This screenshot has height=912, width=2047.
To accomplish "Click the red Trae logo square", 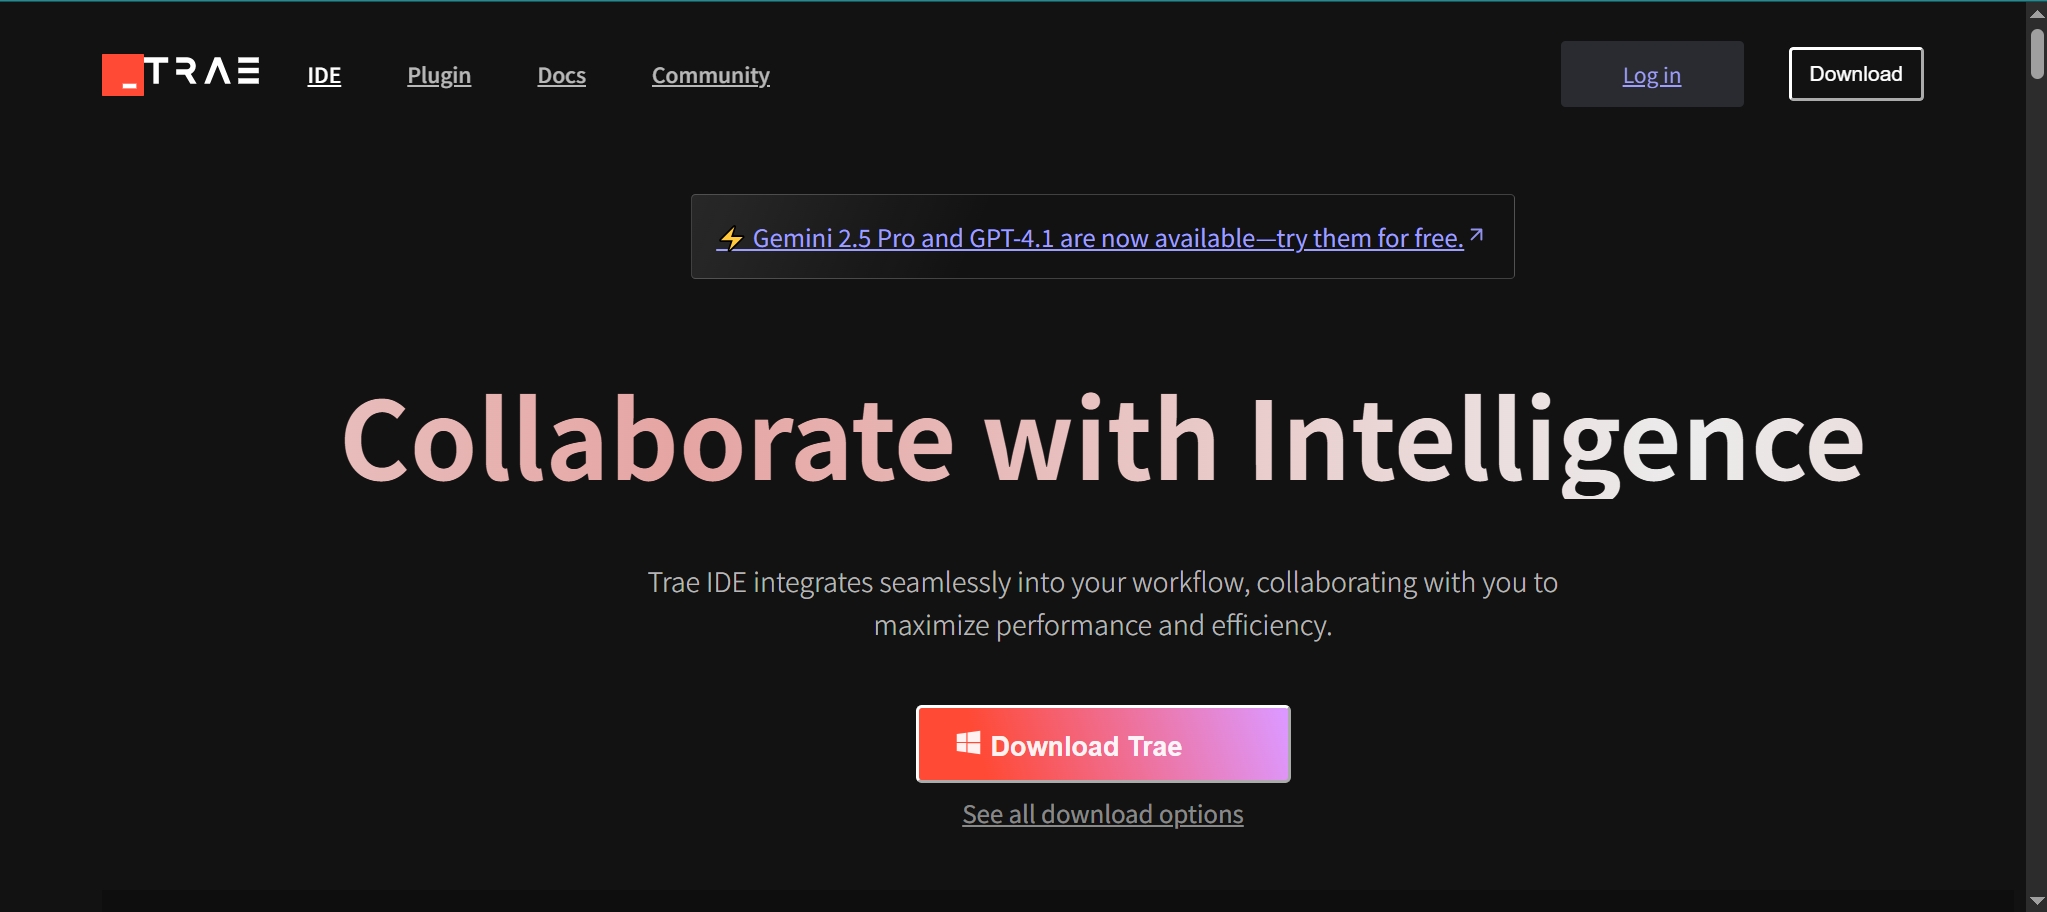I will click(122, 75).
